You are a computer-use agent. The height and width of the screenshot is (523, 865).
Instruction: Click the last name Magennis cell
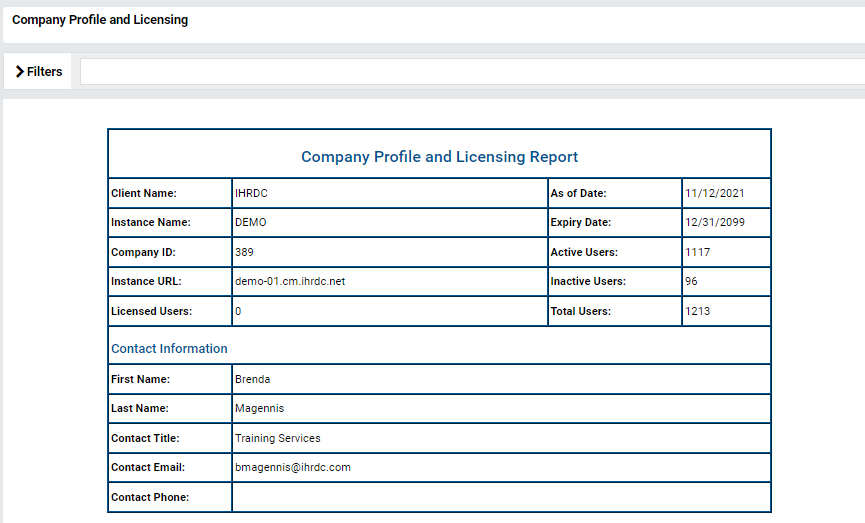point(501,408)
